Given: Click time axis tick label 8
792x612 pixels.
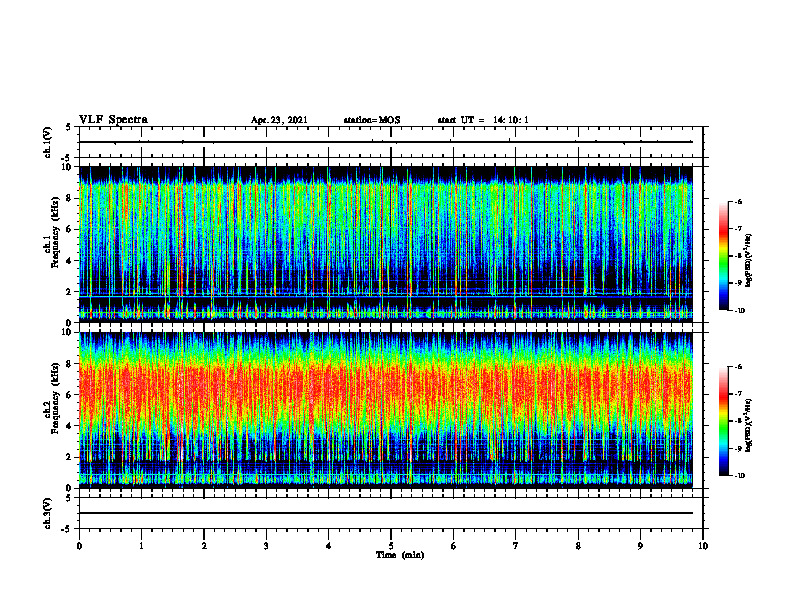Looking at the screenshot, I should pos(578,546).
